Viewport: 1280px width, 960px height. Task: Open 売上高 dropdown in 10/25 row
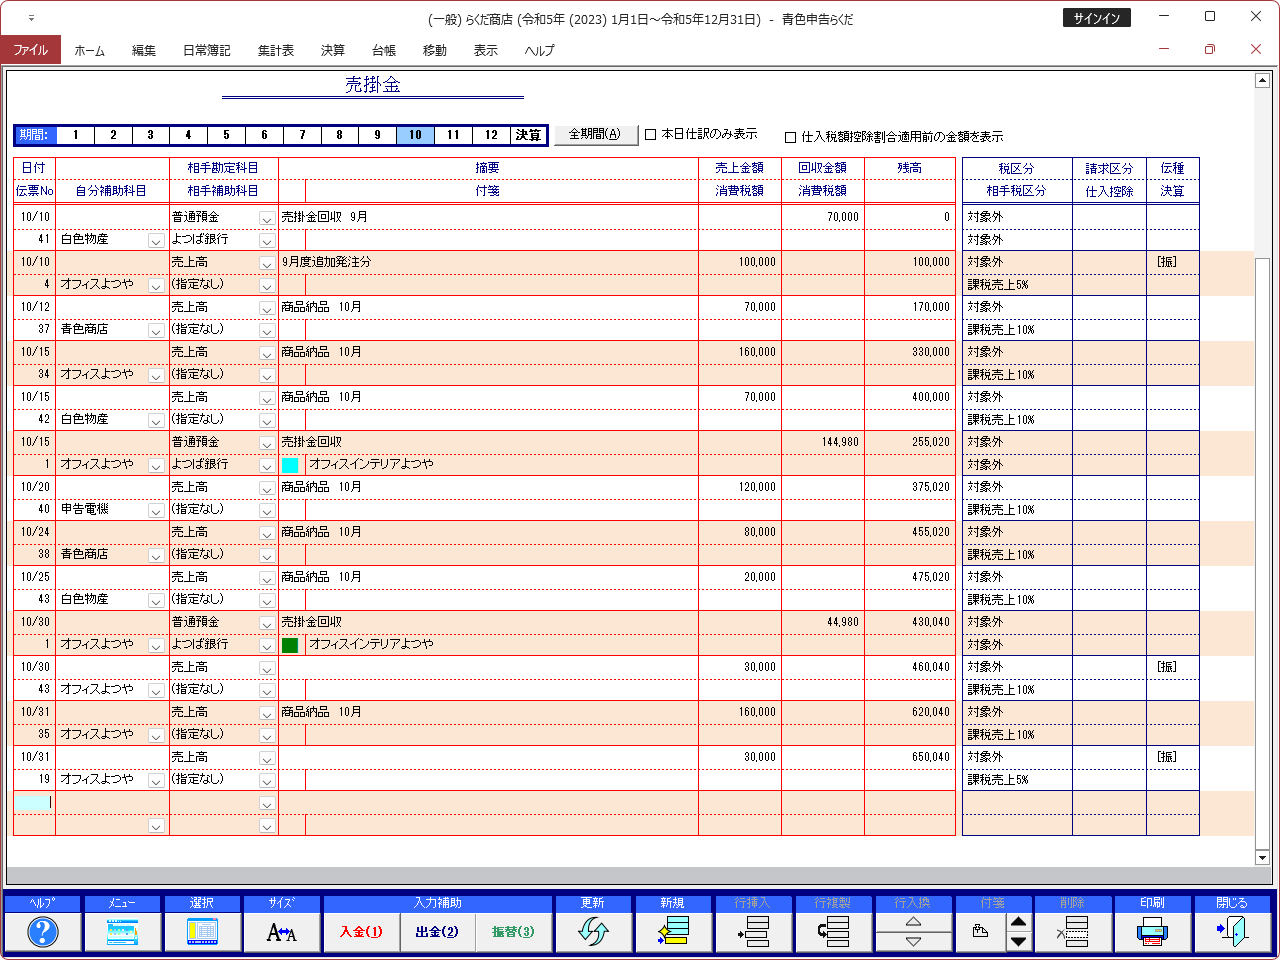pos(267,578)
